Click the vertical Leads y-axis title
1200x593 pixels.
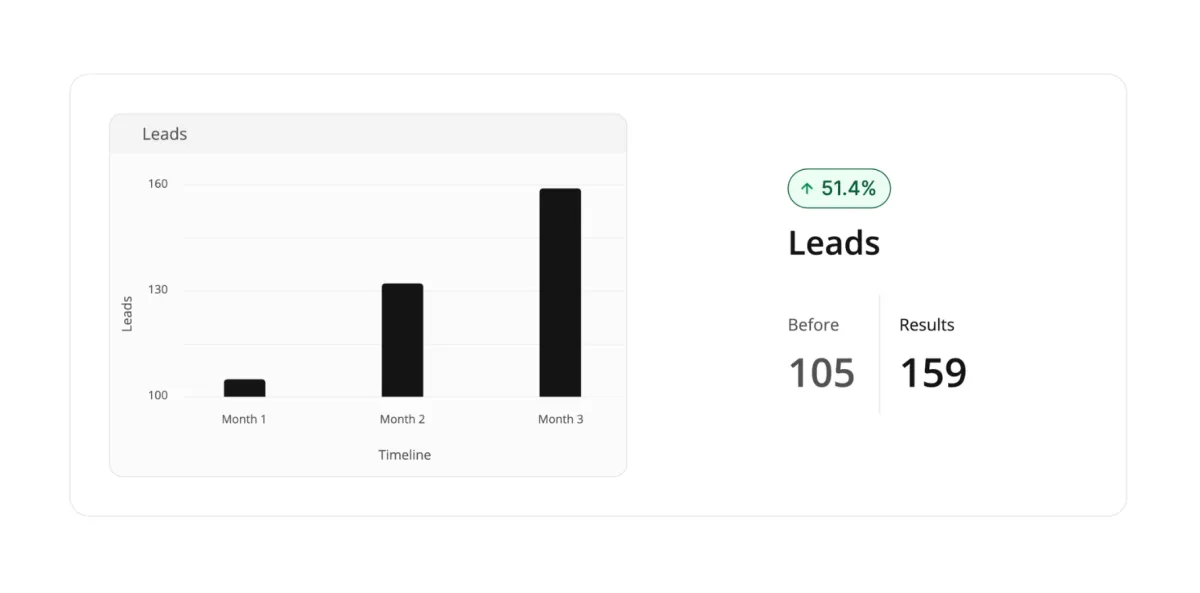[127, 314]
